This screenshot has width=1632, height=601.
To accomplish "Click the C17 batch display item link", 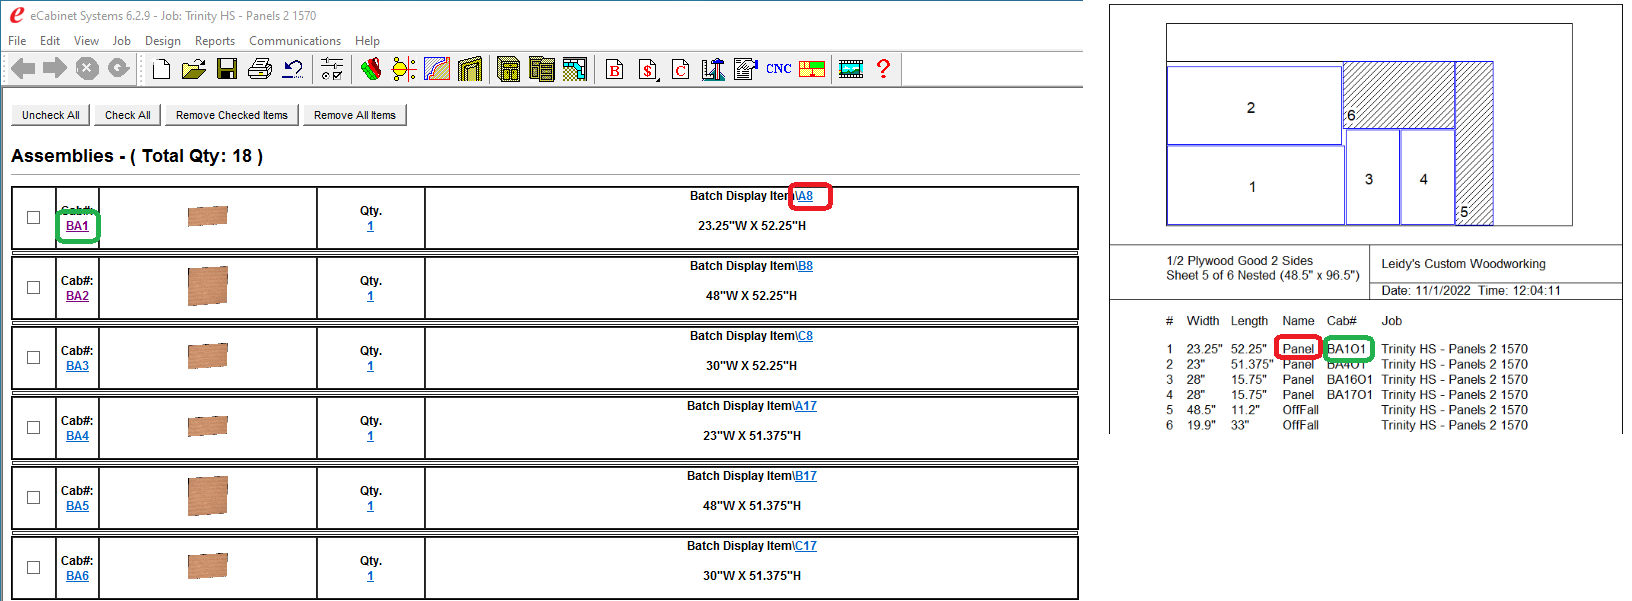I will pos(806,546).
